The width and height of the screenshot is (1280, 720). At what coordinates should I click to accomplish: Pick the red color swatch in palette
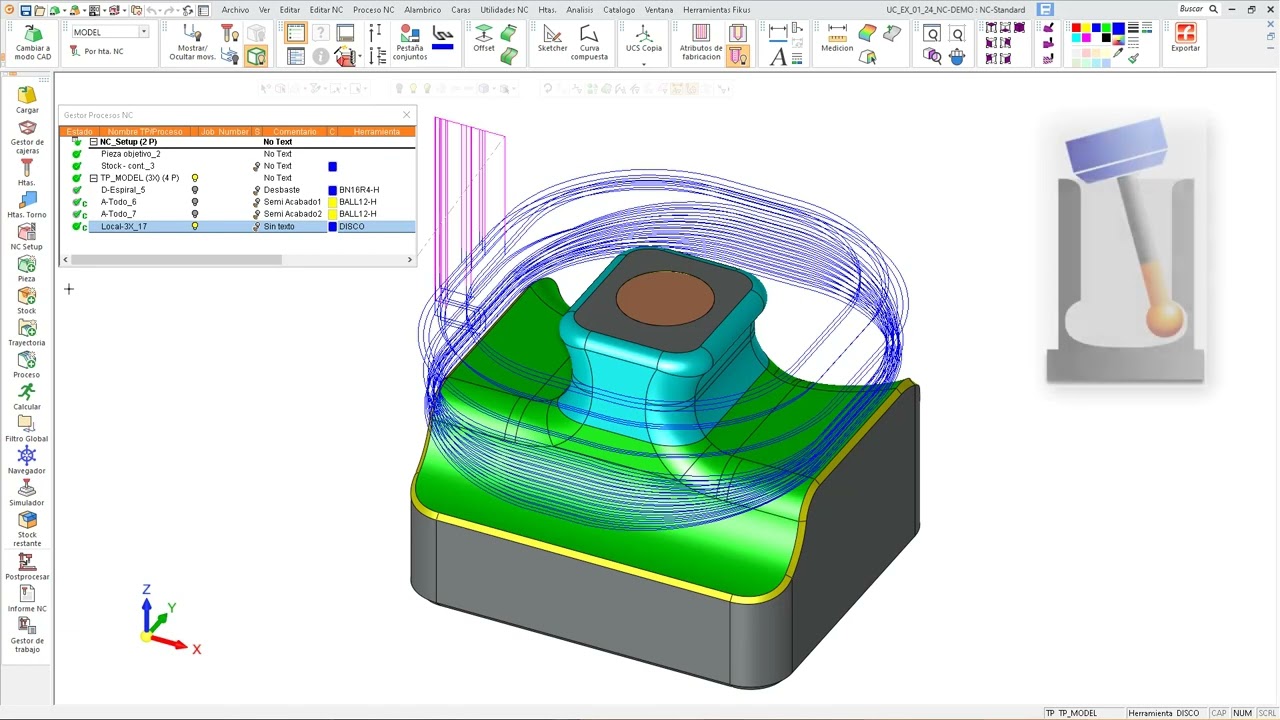click(1076, 28)
